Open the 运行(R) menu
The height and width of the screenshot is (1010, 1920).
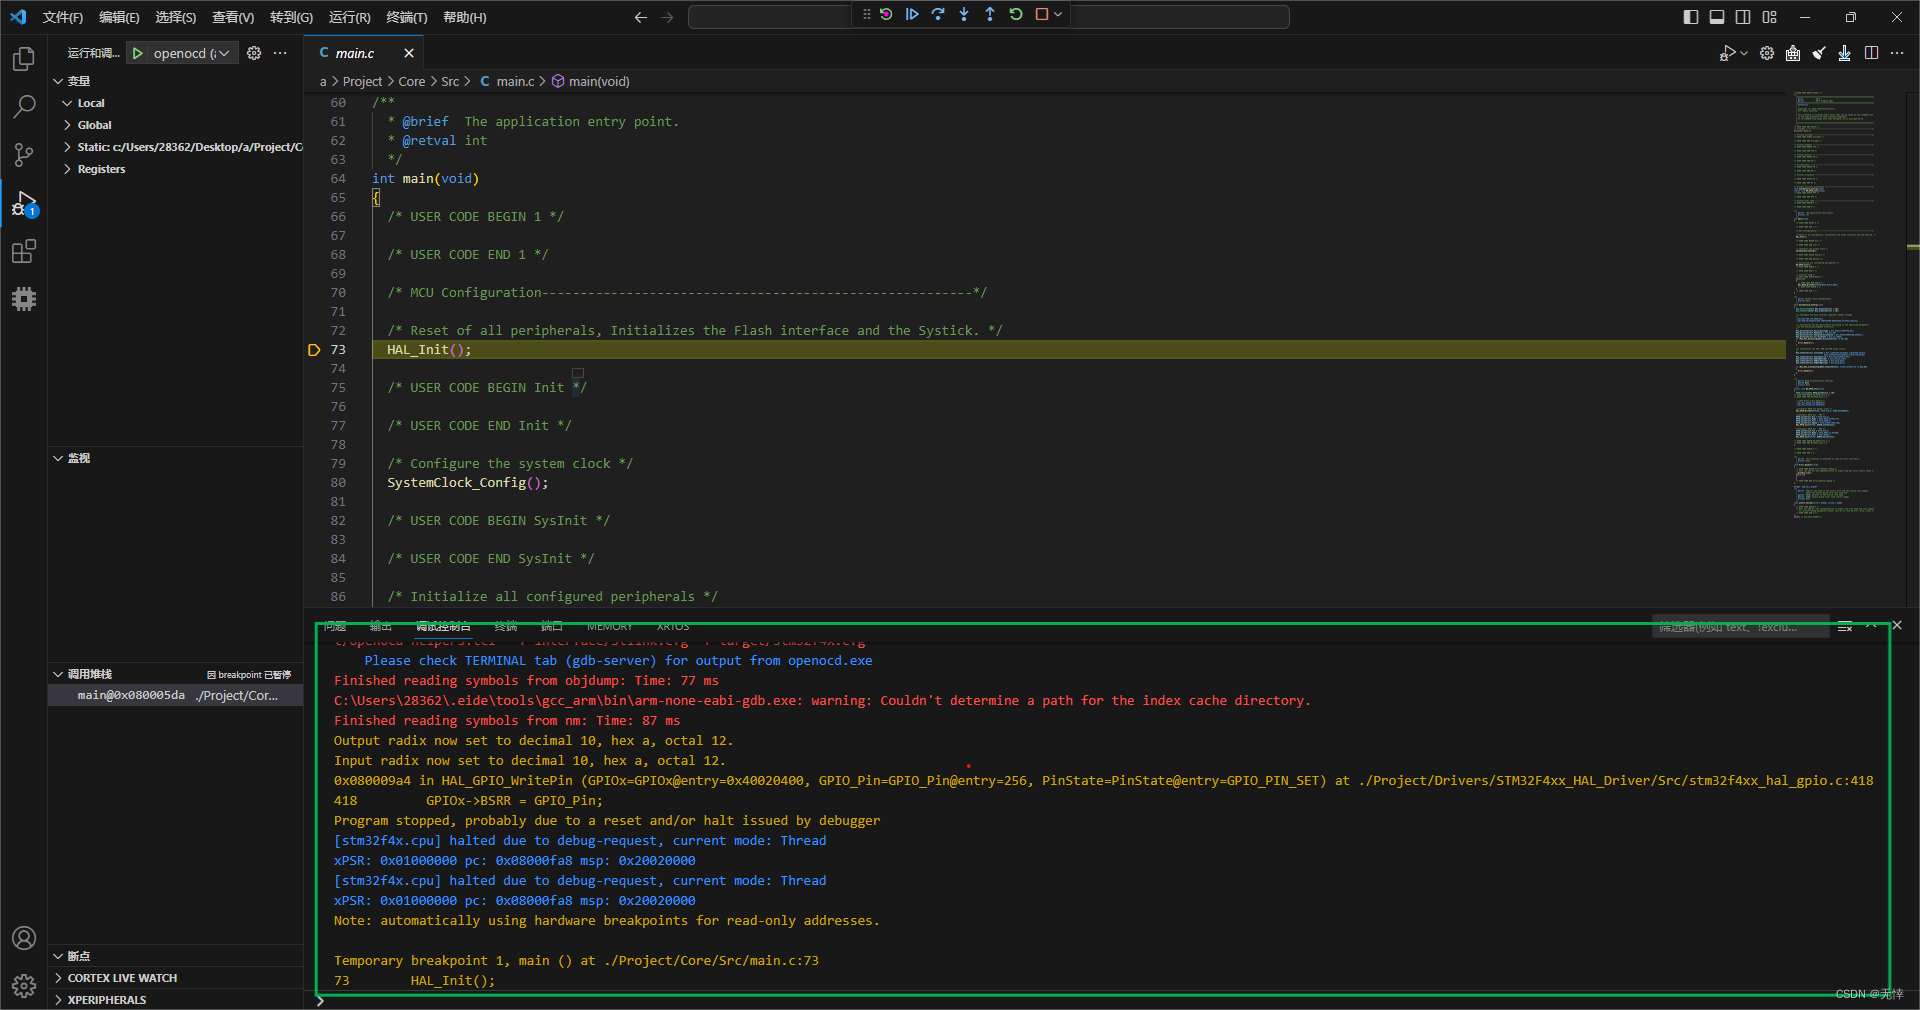[350, 17]
